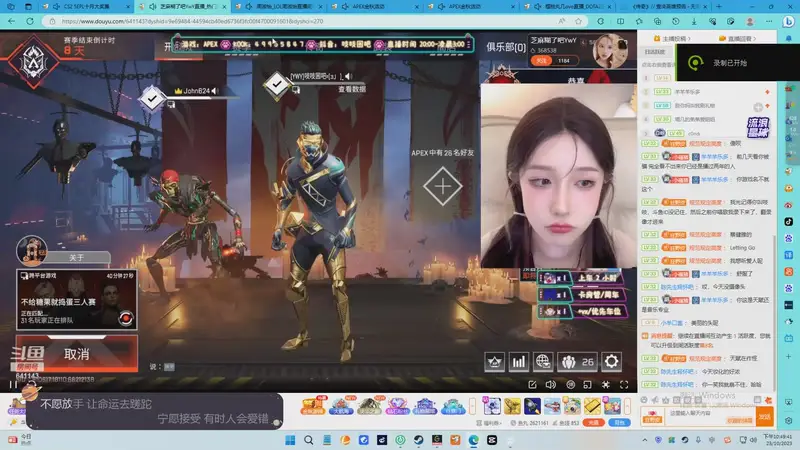The image size is (800, 450).
Task: Invite friend with plus diamond icon
Action: point(442,186)
